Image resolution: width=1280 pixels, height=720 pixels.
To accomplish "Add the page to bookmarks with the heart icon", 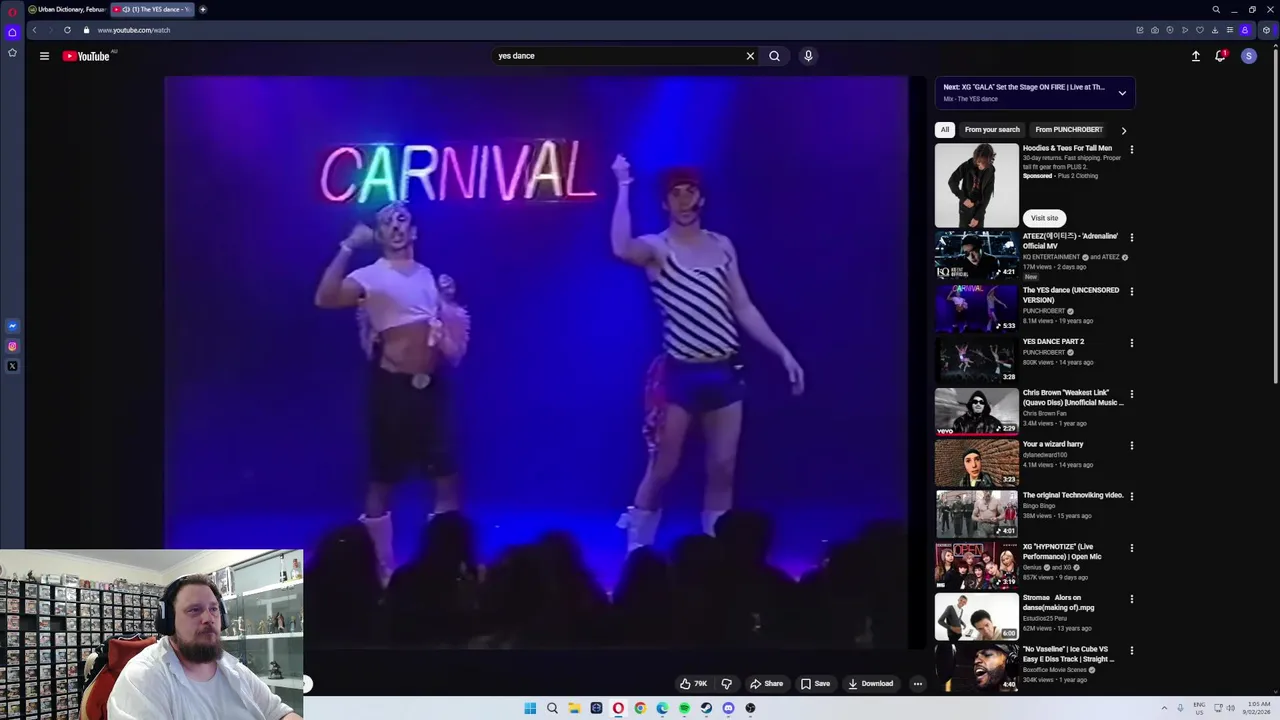I will pyautogui.click(x=1200, y=30).
